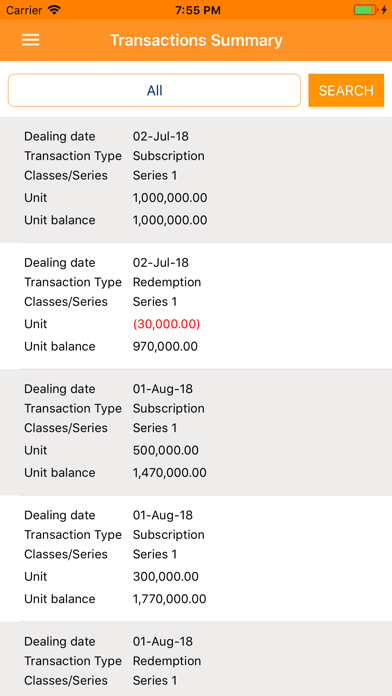This screenshot has width=392, height=696.
Task: Open the All filter dropdown
Action: coord(154,90)
